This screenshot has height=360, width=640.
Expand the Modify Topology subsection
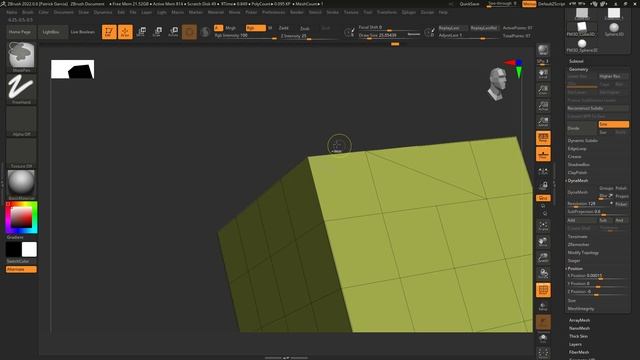click(583, 253)
